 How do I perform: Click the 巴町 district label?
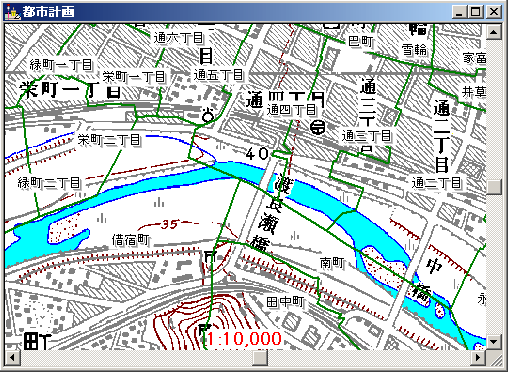pyautogui.click(x=361, y=41)
